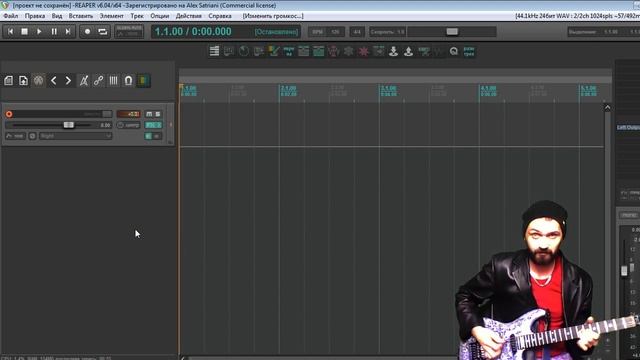Click the red star icon
The width and height of the screenshot is (640, 360).
pos(363,51)
